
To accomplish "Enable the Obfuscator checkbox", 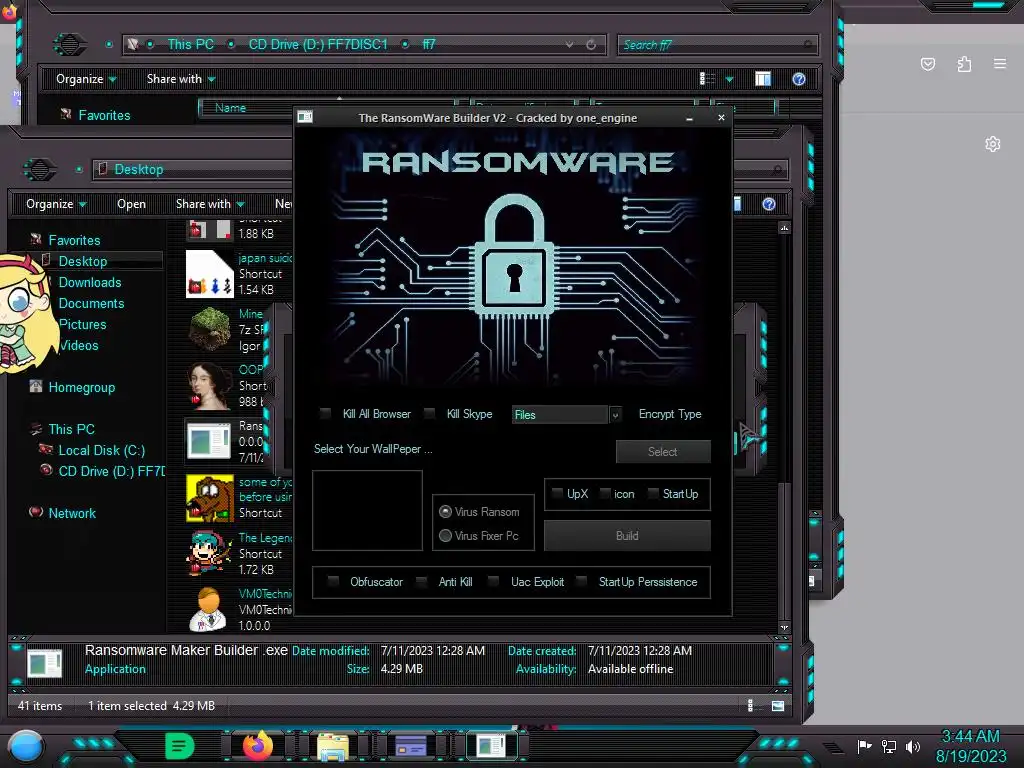I will [333, 581].
